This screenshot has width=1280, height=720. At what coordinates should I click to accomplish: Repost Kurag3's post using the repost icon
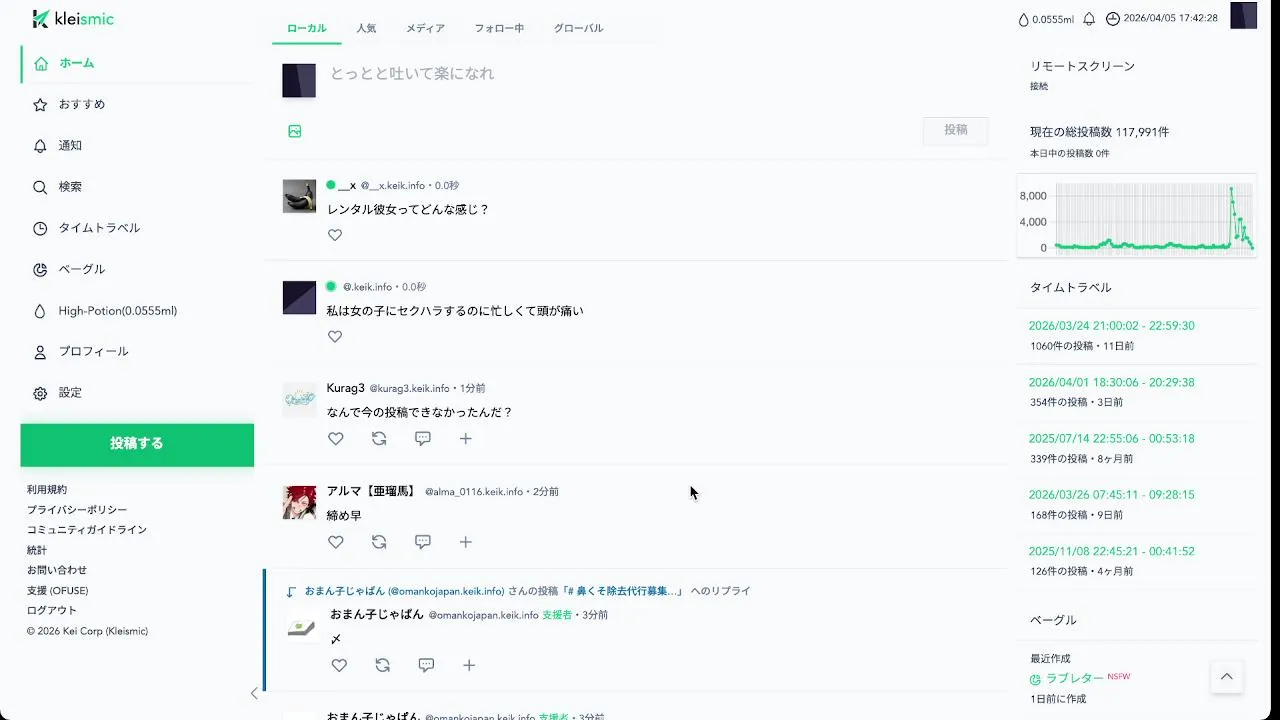379,438
